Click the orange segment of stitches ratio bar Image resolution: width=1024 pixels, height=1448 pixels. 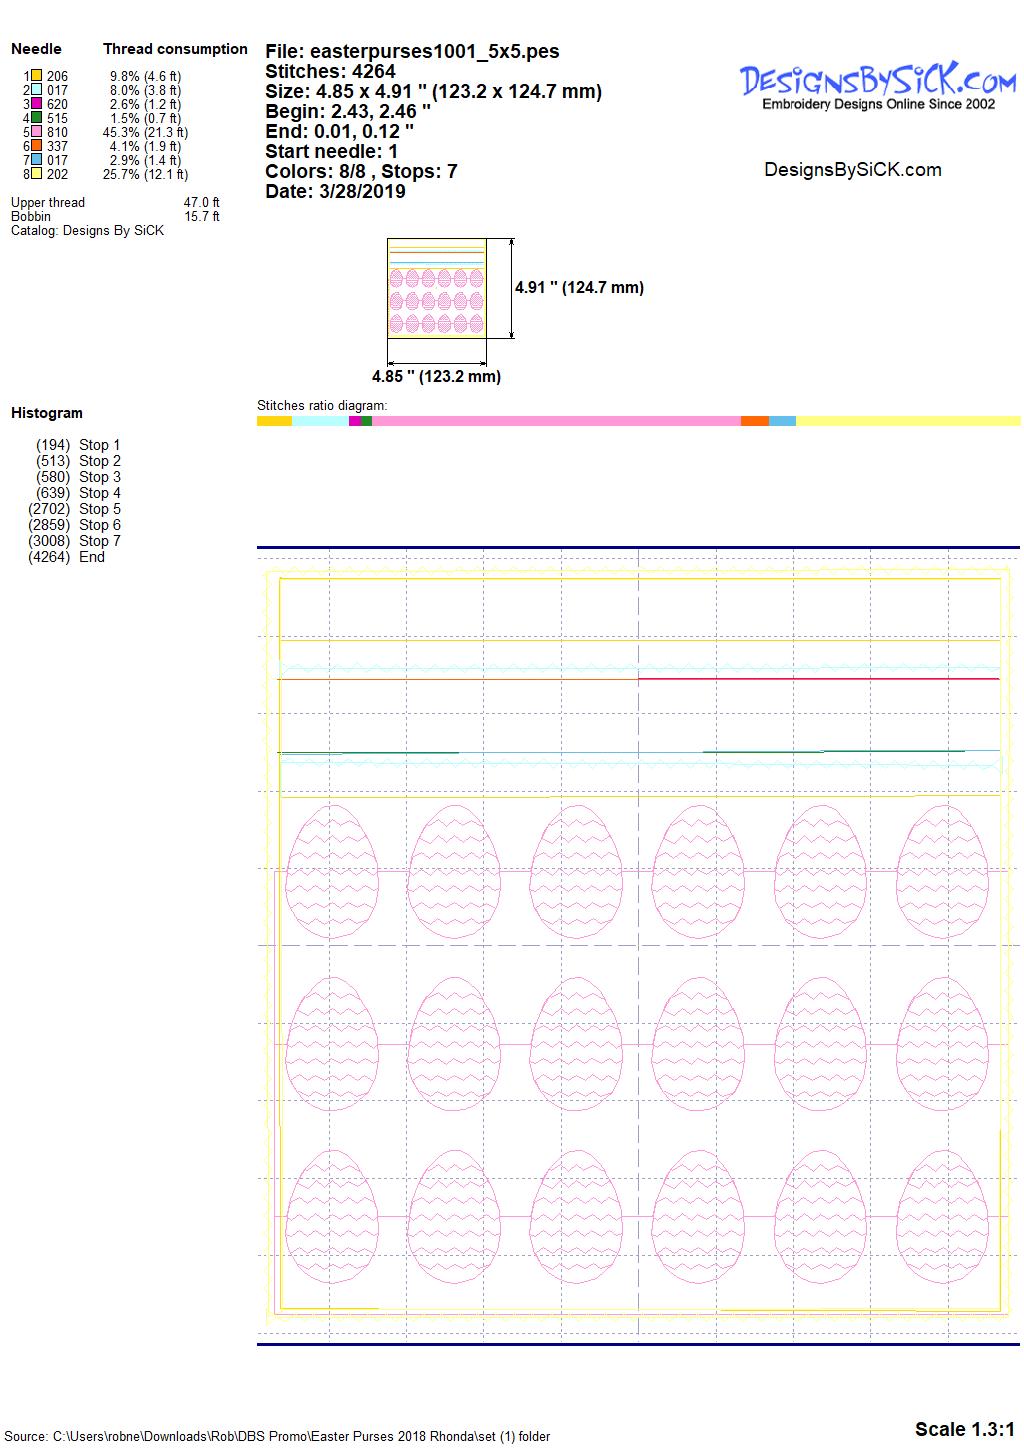[754, 421]
